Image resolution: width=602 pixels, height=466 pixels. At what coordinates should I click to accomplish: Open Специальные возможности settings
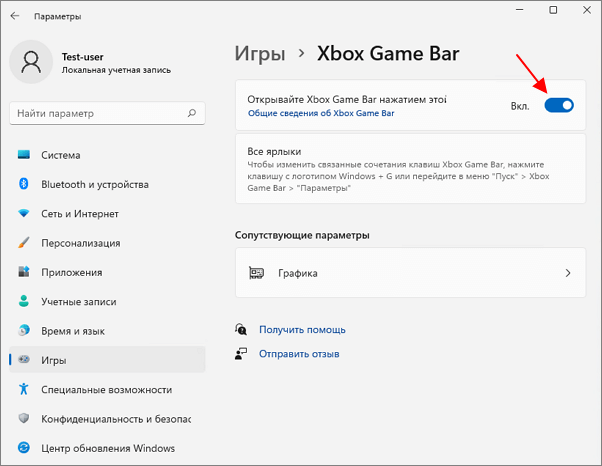click(x=107, y=389)
